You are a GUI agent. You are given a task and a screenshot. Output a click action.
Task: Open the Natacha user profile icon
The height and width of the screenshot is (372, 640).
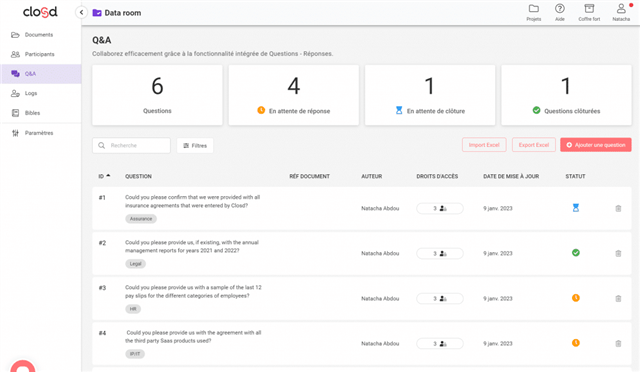point(621,9)
